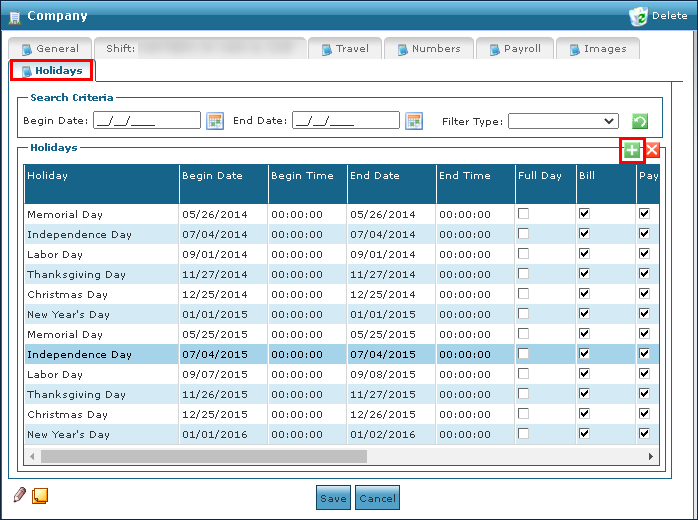Open the Travel tab
This screenshot has height=520, width=698.
point(344,48)
